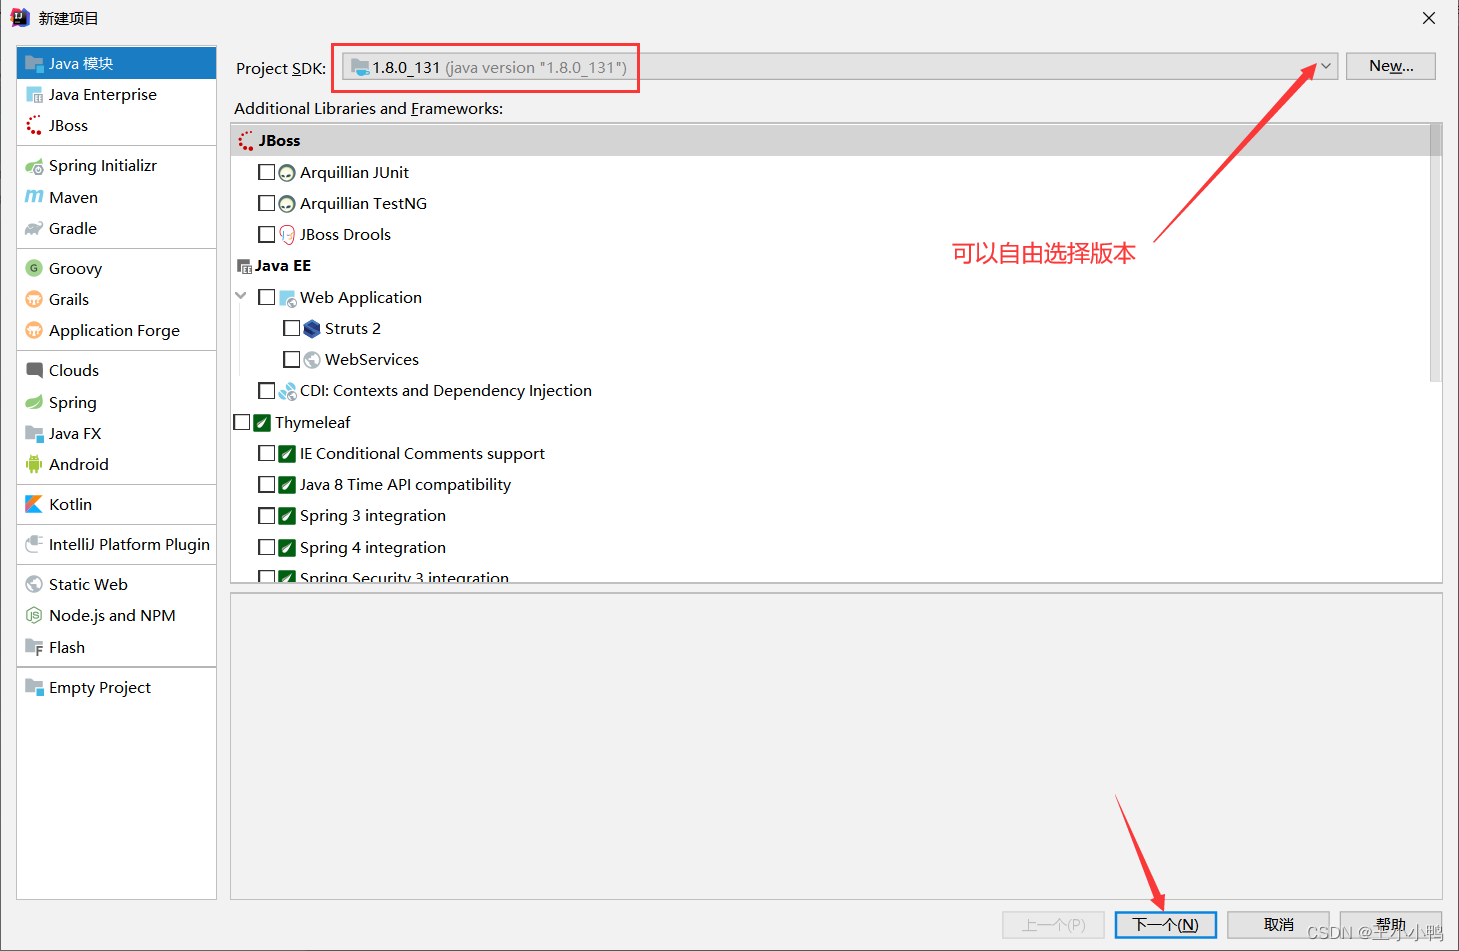Screen dimensions: 1459x951
Task: Check the Spring 3 integration checkbox
Action: point(266,516)
